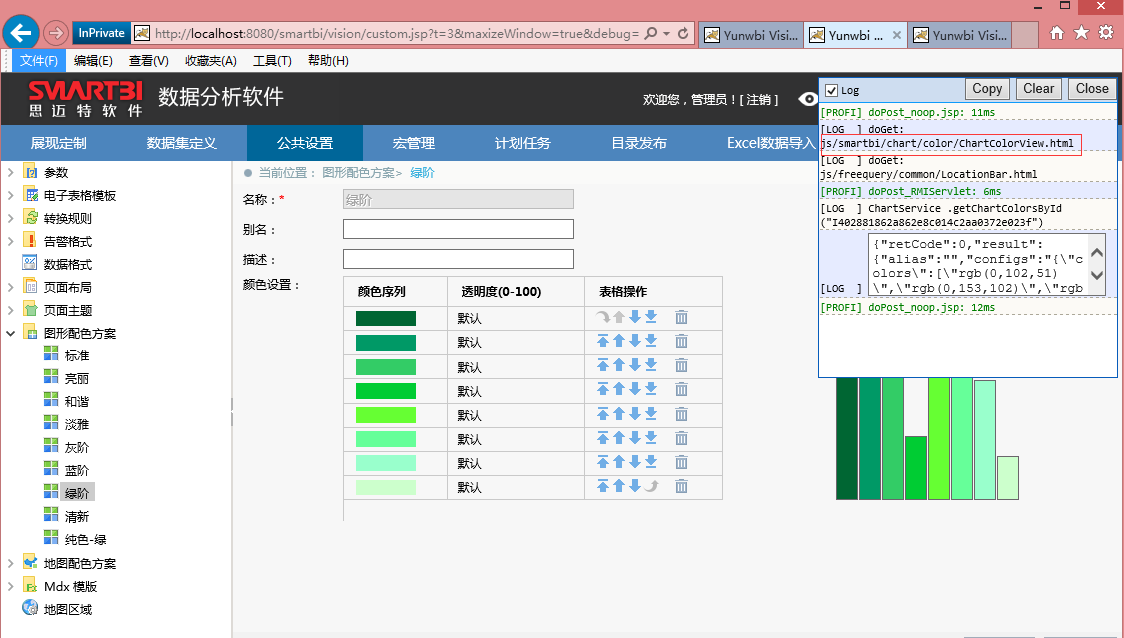The height and width of the screenshot is (638, 1124).
Task: Move second color row to top
Action: point(603,341)
